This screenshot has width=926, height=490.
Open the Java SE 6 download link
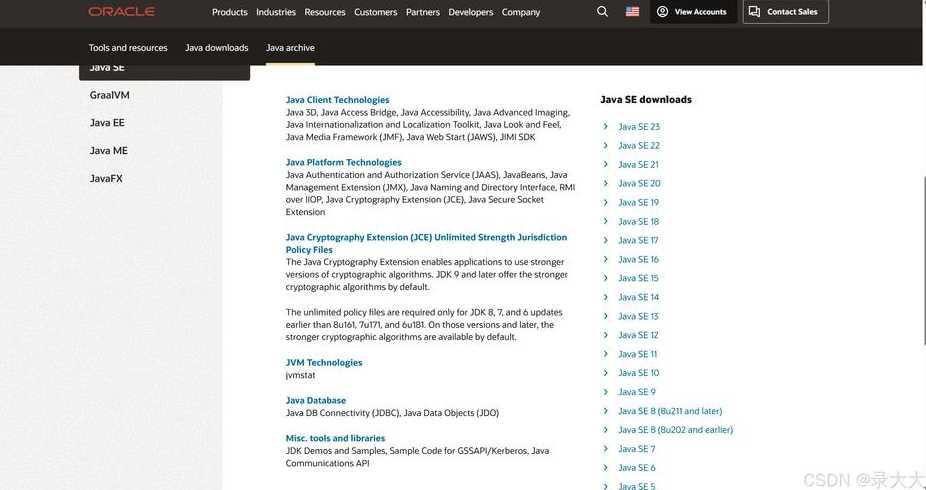click(637, 468)
